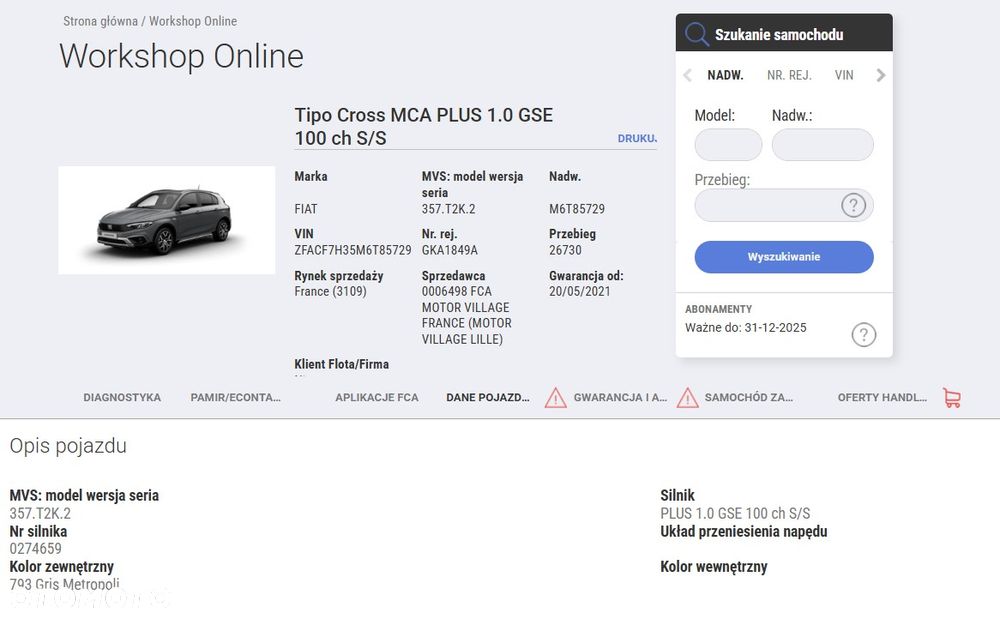Go to Strona główna breadcrumb
Screen dimensions: 1000x618
pyautogui.click(x=100, y=21)
